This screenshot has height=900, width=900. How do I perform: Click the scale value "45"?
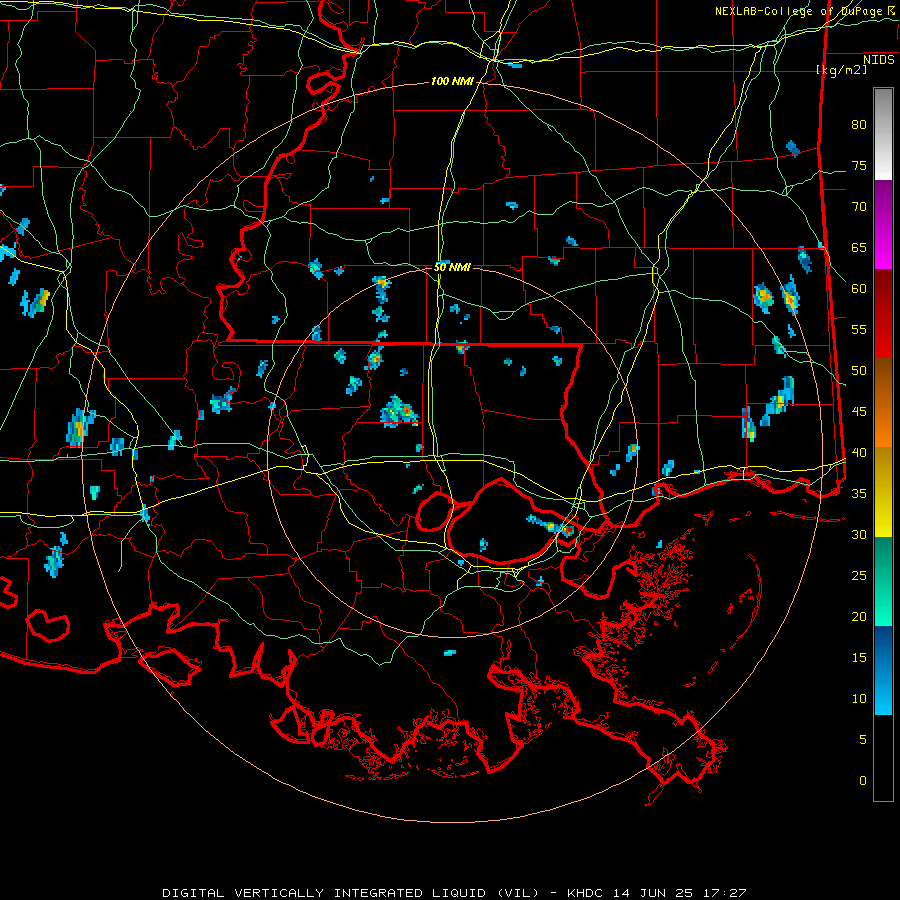tap(859, 412)
